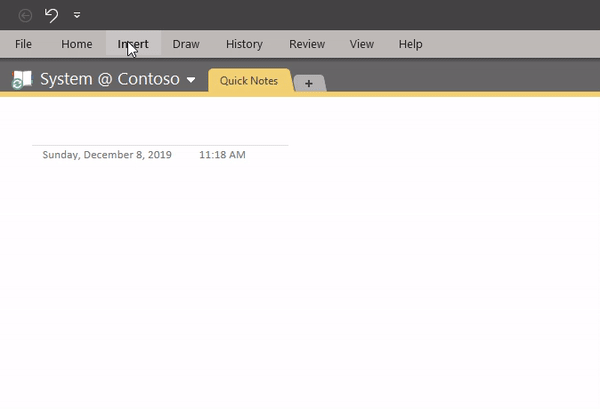Click the page date Sunday, December 8, 2019
The height and width of the screenshot is (409, 600).
[107, 155]
